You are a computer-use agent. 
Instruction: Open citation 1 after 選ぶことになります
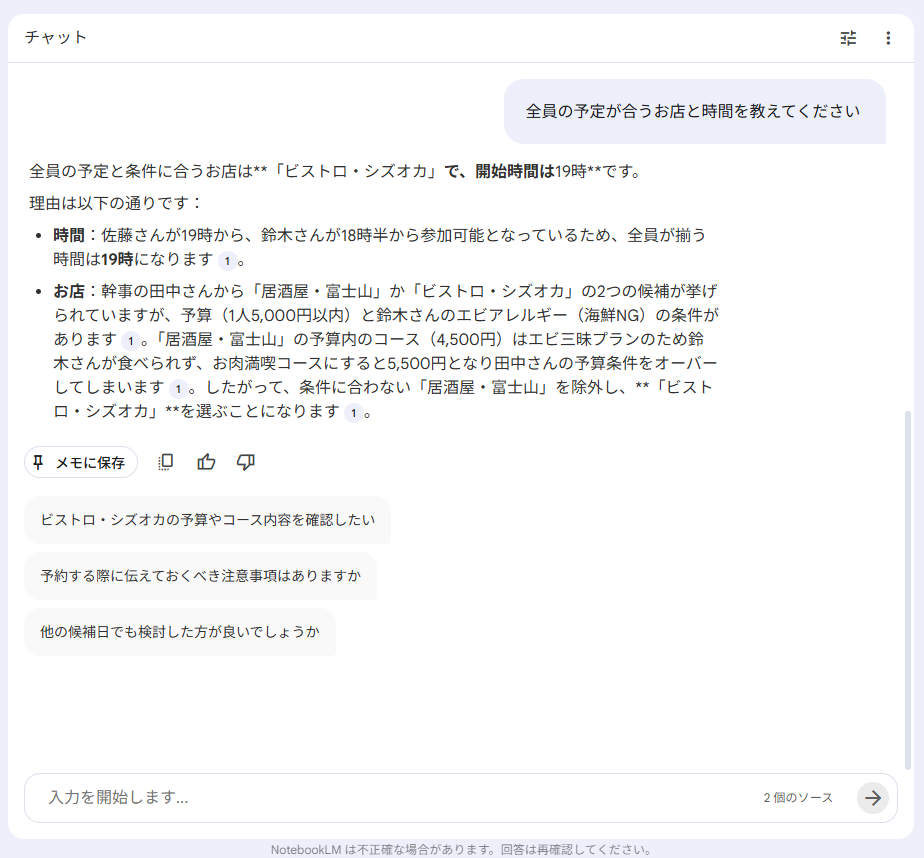click(x=353, y=413)
